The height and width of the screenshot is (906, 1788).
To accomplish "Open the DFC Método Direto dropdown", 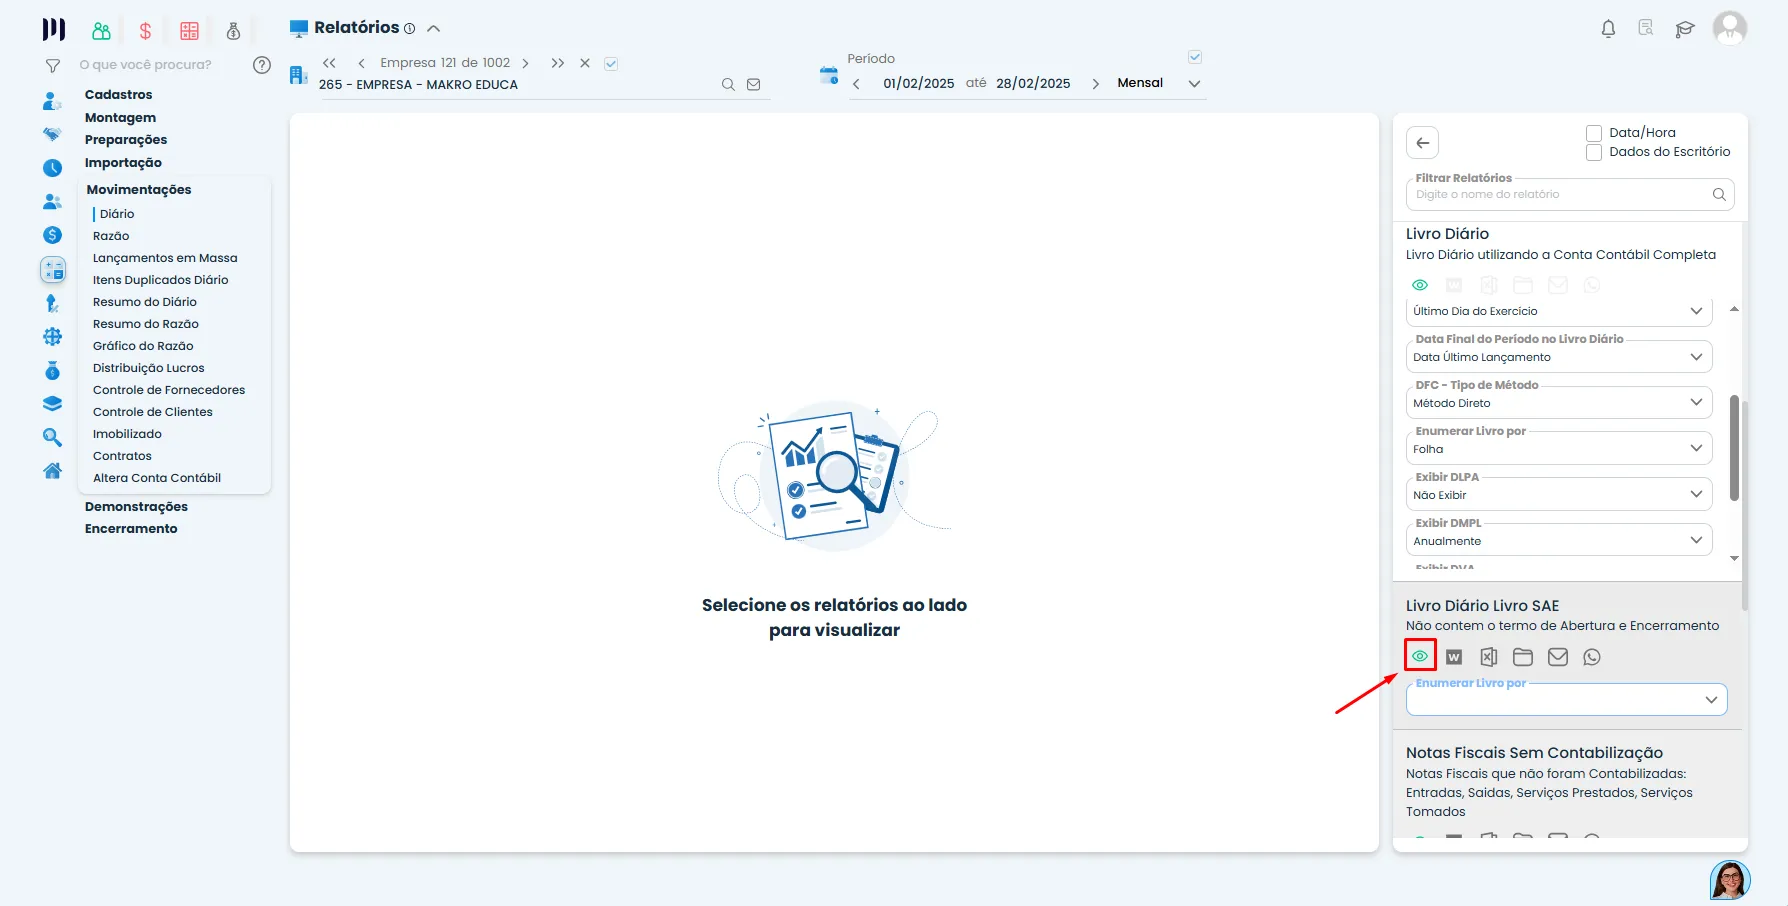I will (x=1559, y=403).
